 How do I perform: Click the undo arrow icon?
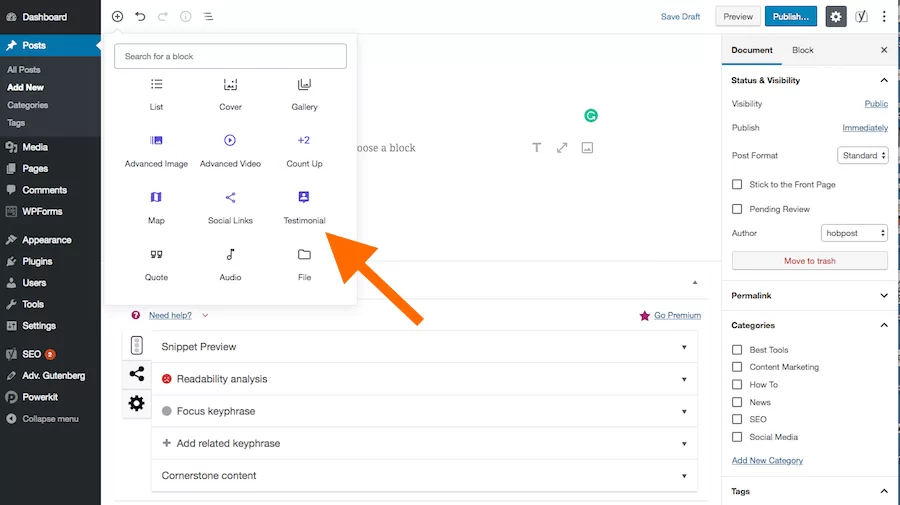140,17
